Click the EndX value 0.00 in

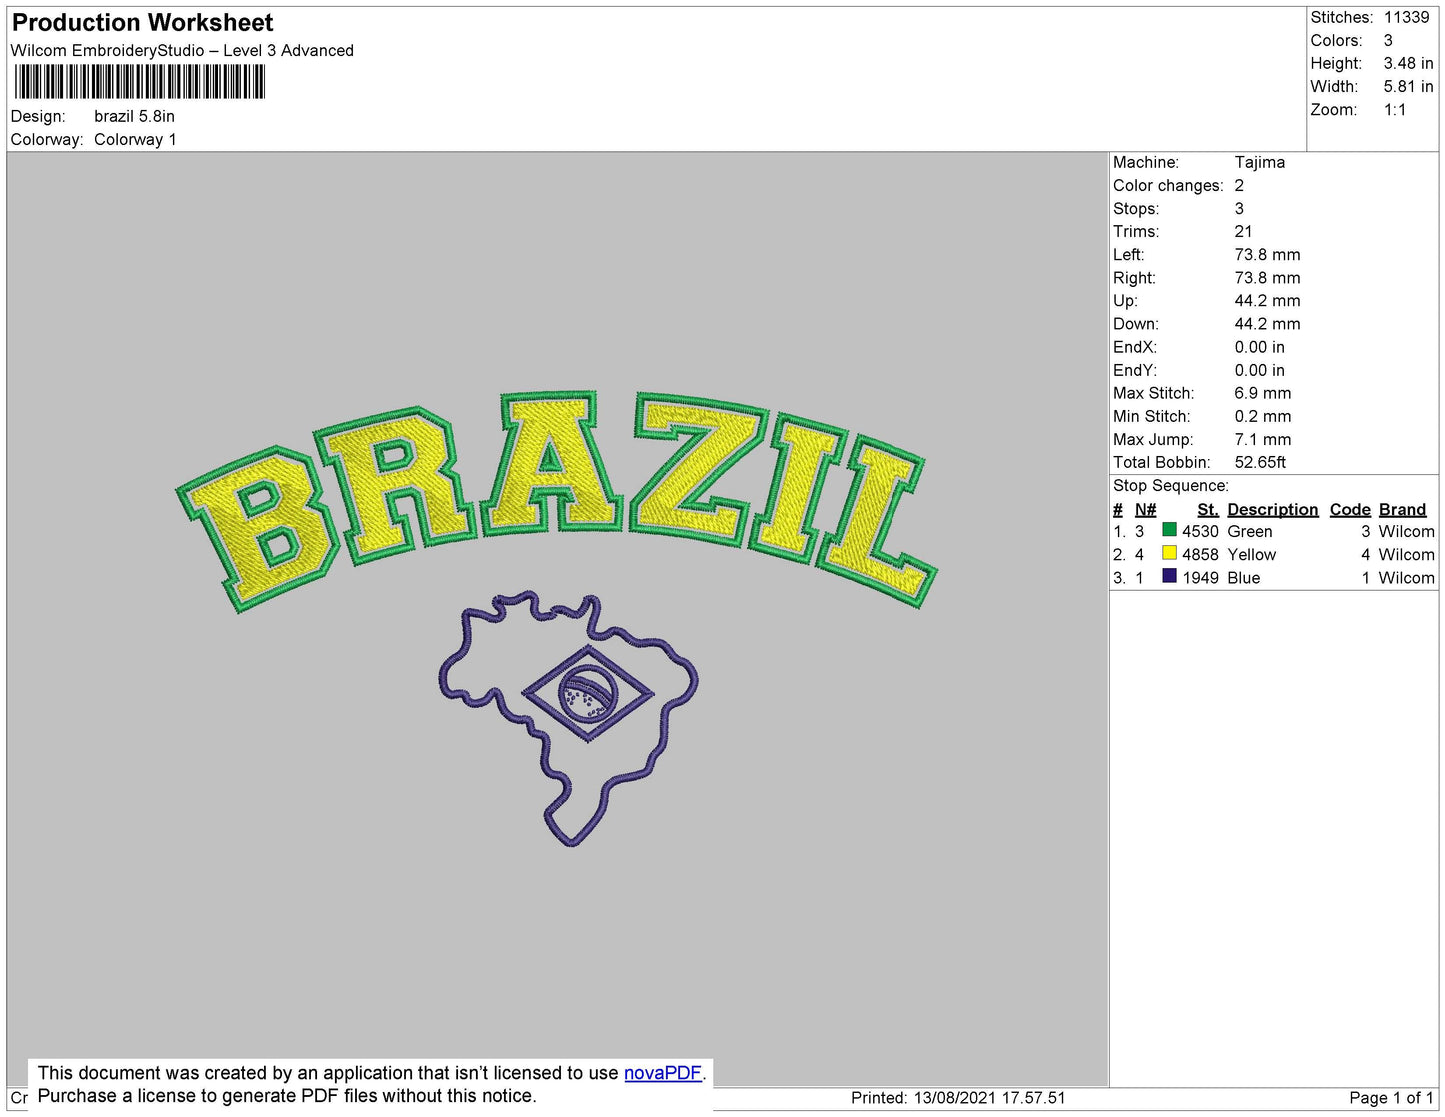(1259, 347)
